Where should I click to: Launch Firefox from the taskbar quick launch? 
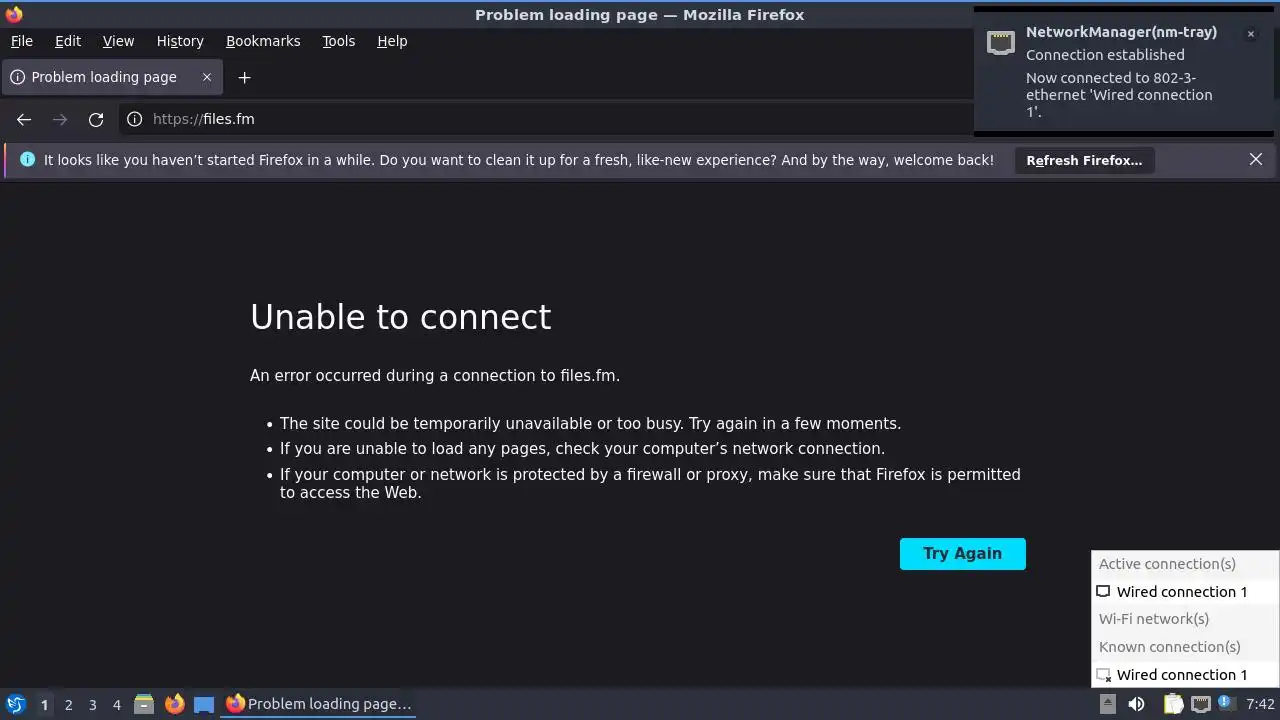174,704
